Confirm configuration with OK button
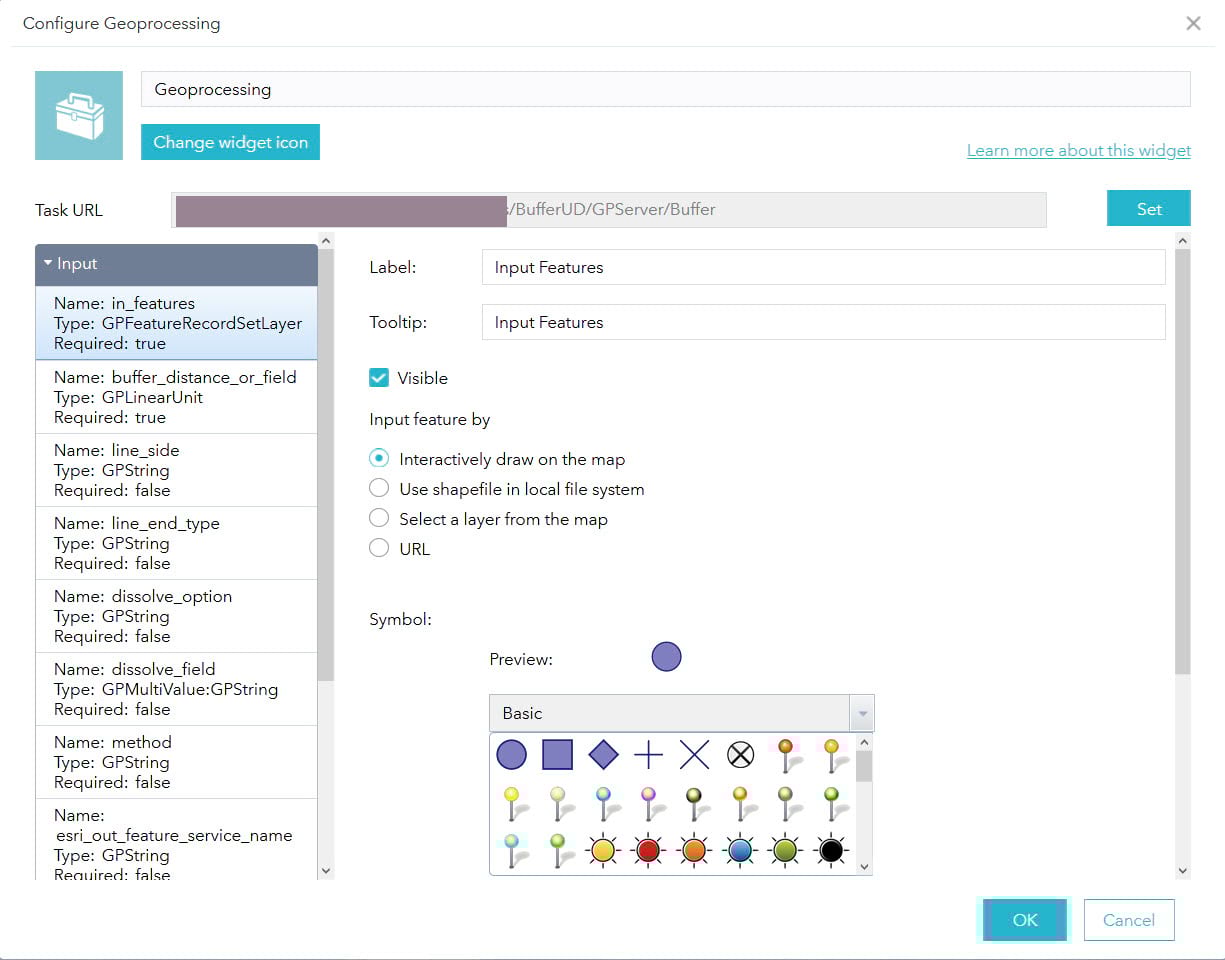The height and width of the screenshot is (960, 1225). [x=1025, y=920]
